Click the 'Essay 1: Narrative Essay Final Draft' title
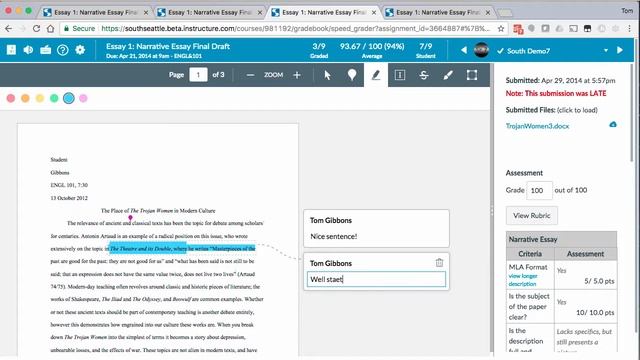The width and height of the screenshot is (640, 360). [168, 47]
